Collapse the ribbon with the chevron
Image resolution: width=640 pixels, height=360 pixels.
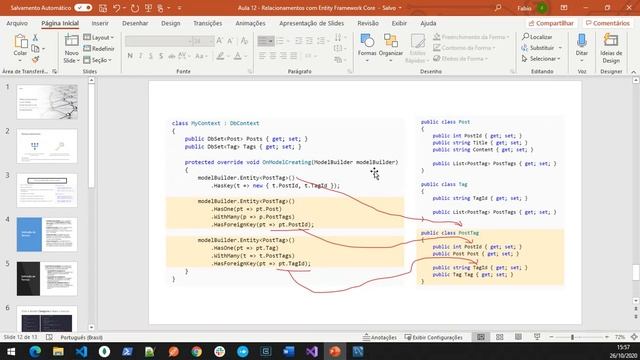pyautogui.click(x=633, y=72)
